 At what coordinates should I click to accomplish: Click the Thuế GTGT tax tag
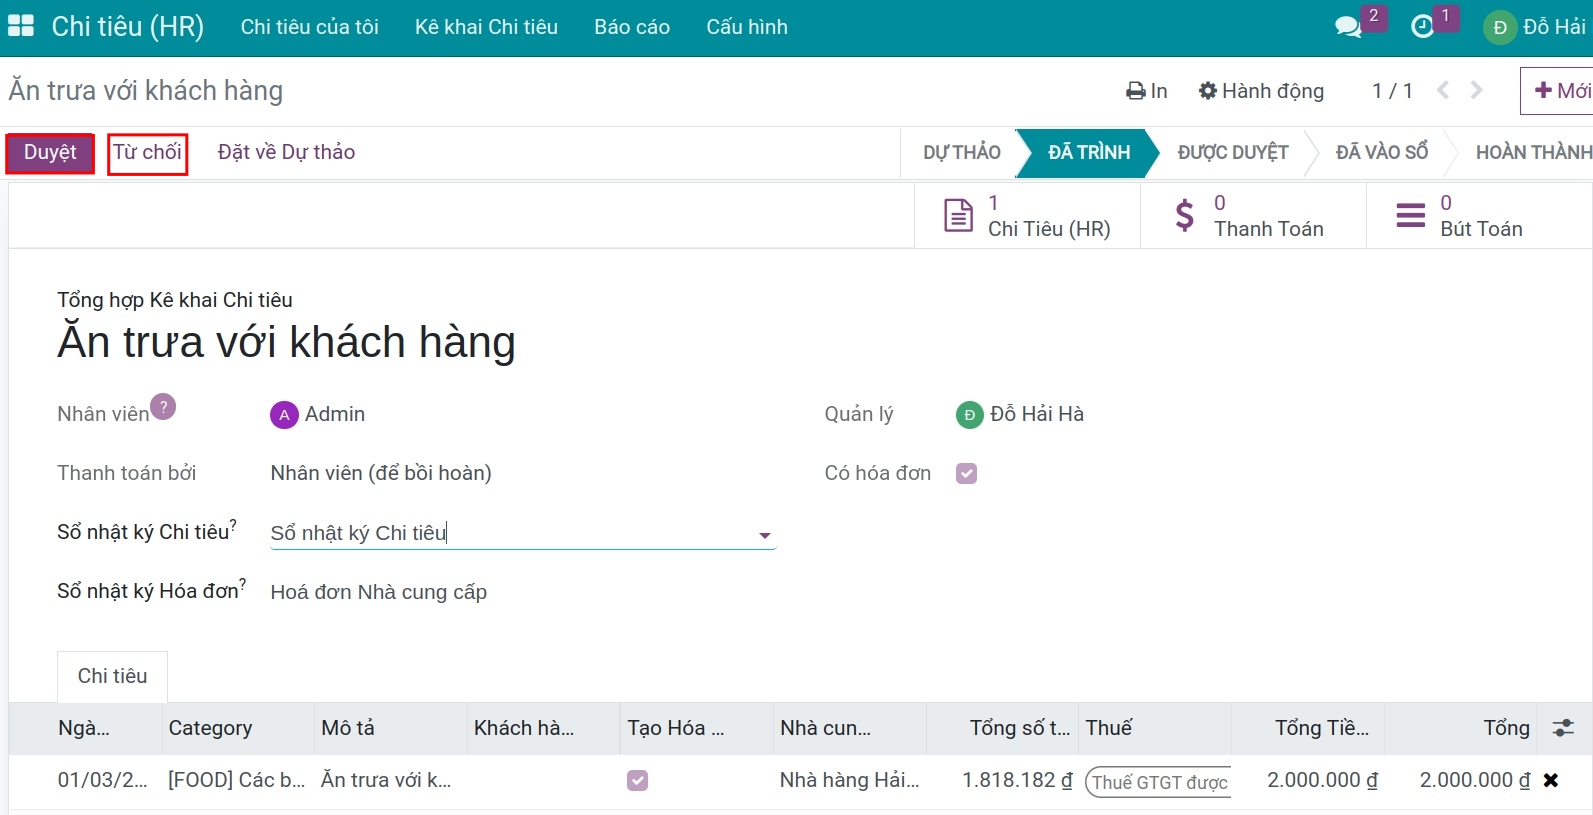pos(1159,782)
